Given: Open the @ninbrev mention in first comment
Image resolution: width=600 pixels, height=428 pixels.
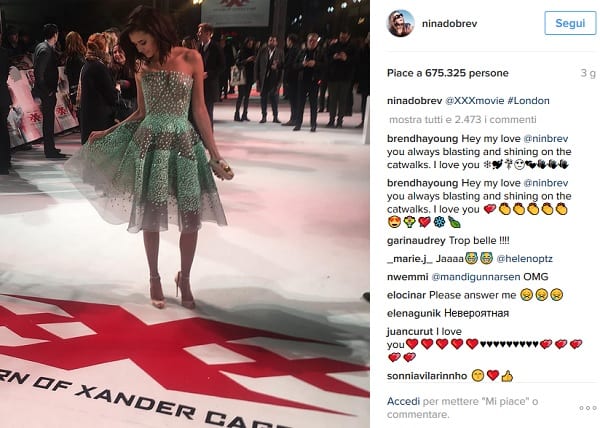Looking at the screenshot, I should coord(545,138).
